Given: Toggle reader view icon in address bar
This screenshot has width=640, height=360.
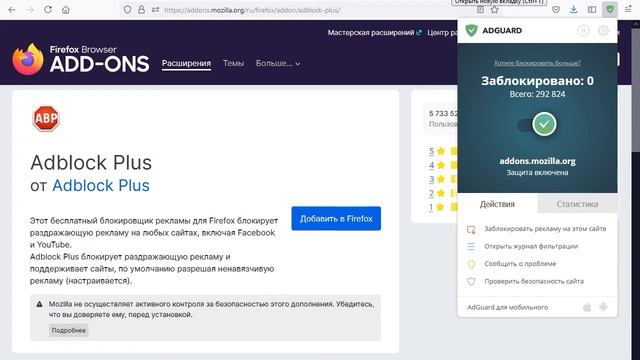Looking at the screenshot, I should [x=480, y=9].
